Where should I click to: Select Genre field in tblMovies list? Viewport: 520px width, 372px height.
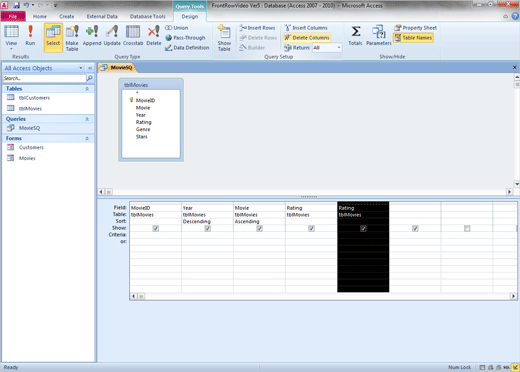(143, 129)
